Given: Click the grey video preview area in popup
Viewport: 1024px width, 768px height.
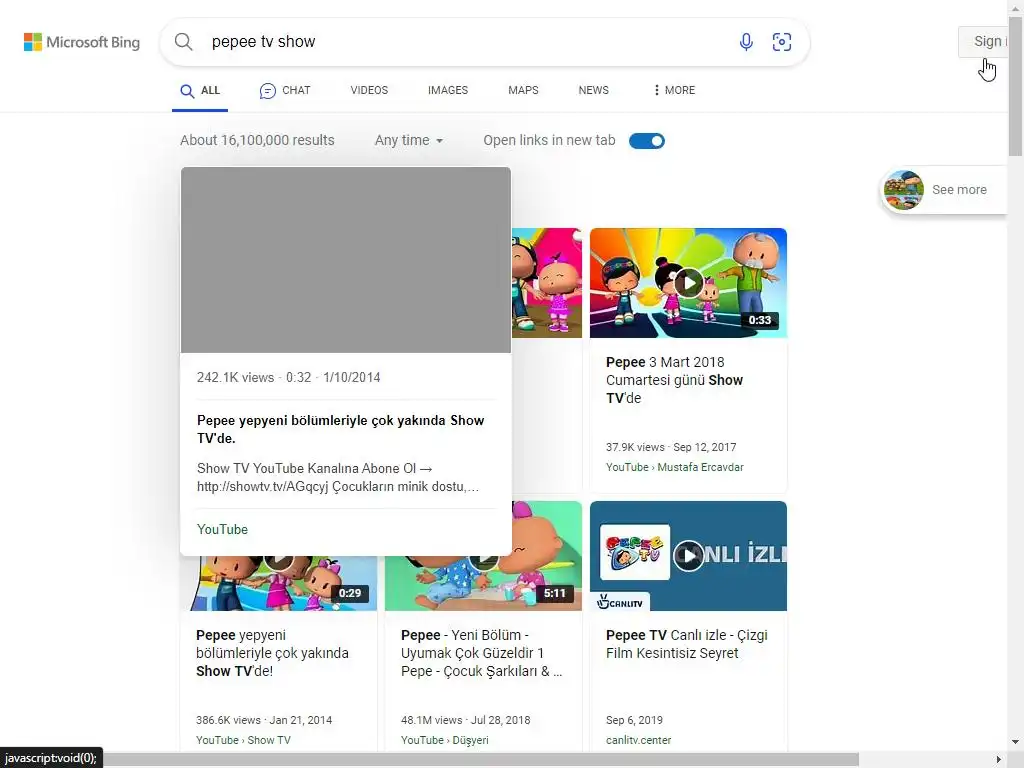Looking at the screenshot, I should 345,260.
